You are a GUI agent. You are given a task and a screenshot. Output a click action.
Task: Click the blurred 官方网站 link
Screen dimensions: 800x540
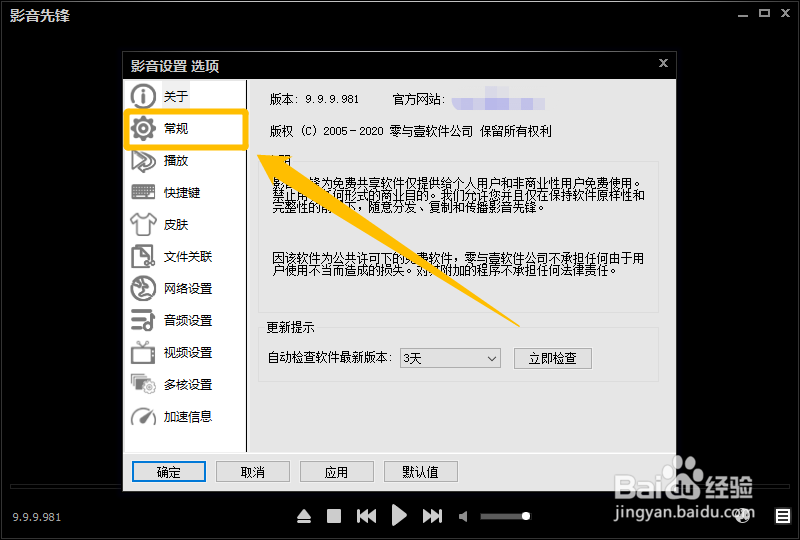[498, 100]
